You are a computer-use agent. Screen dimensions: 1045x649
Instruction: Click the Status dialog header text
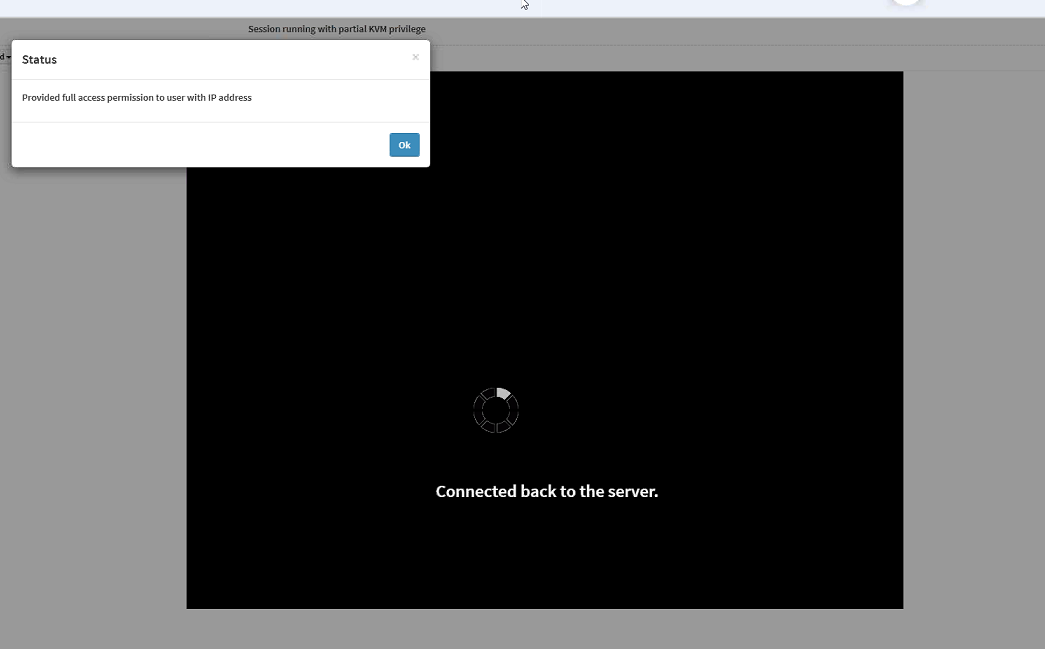pyautogui.click(x=39, y=59)
